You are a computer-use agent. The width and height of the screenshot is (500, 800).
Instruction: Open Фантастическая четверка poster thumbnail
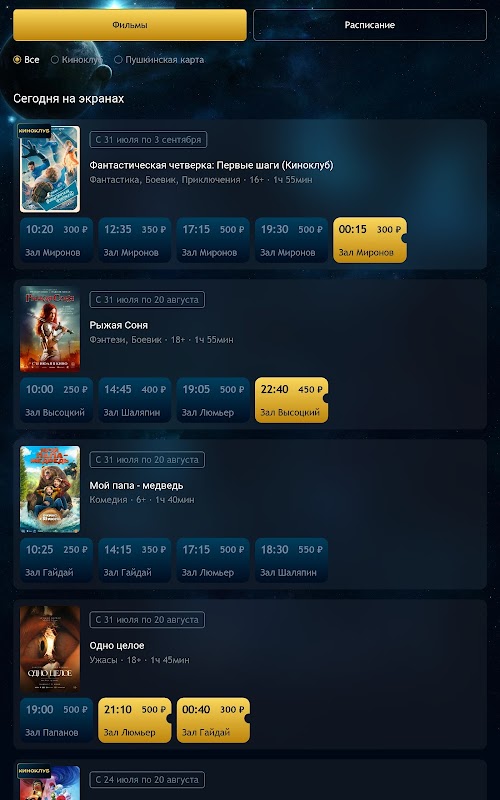(50, 169)
